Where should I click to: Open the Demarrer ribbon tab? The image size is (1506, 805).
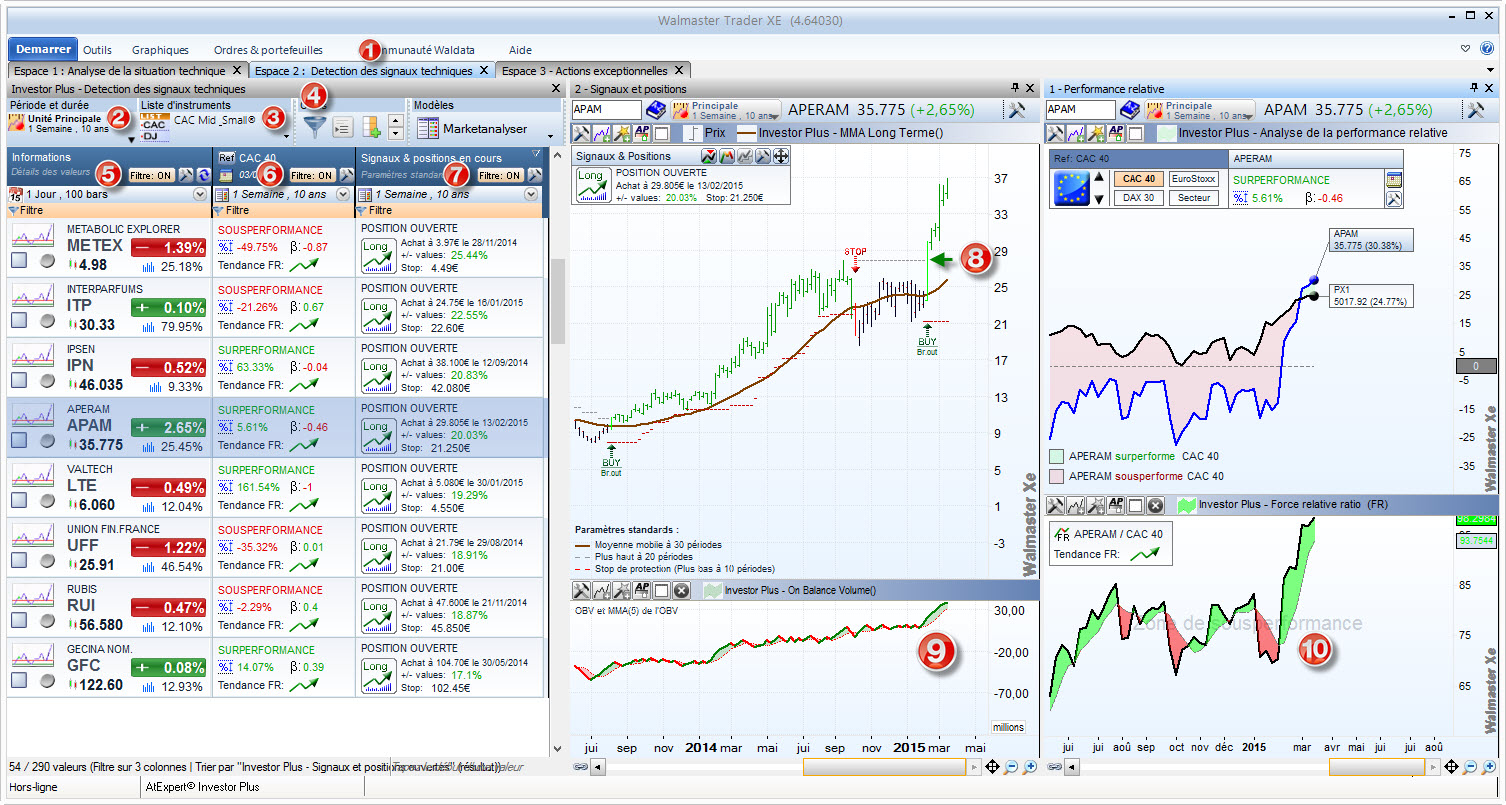pos(44,49)
